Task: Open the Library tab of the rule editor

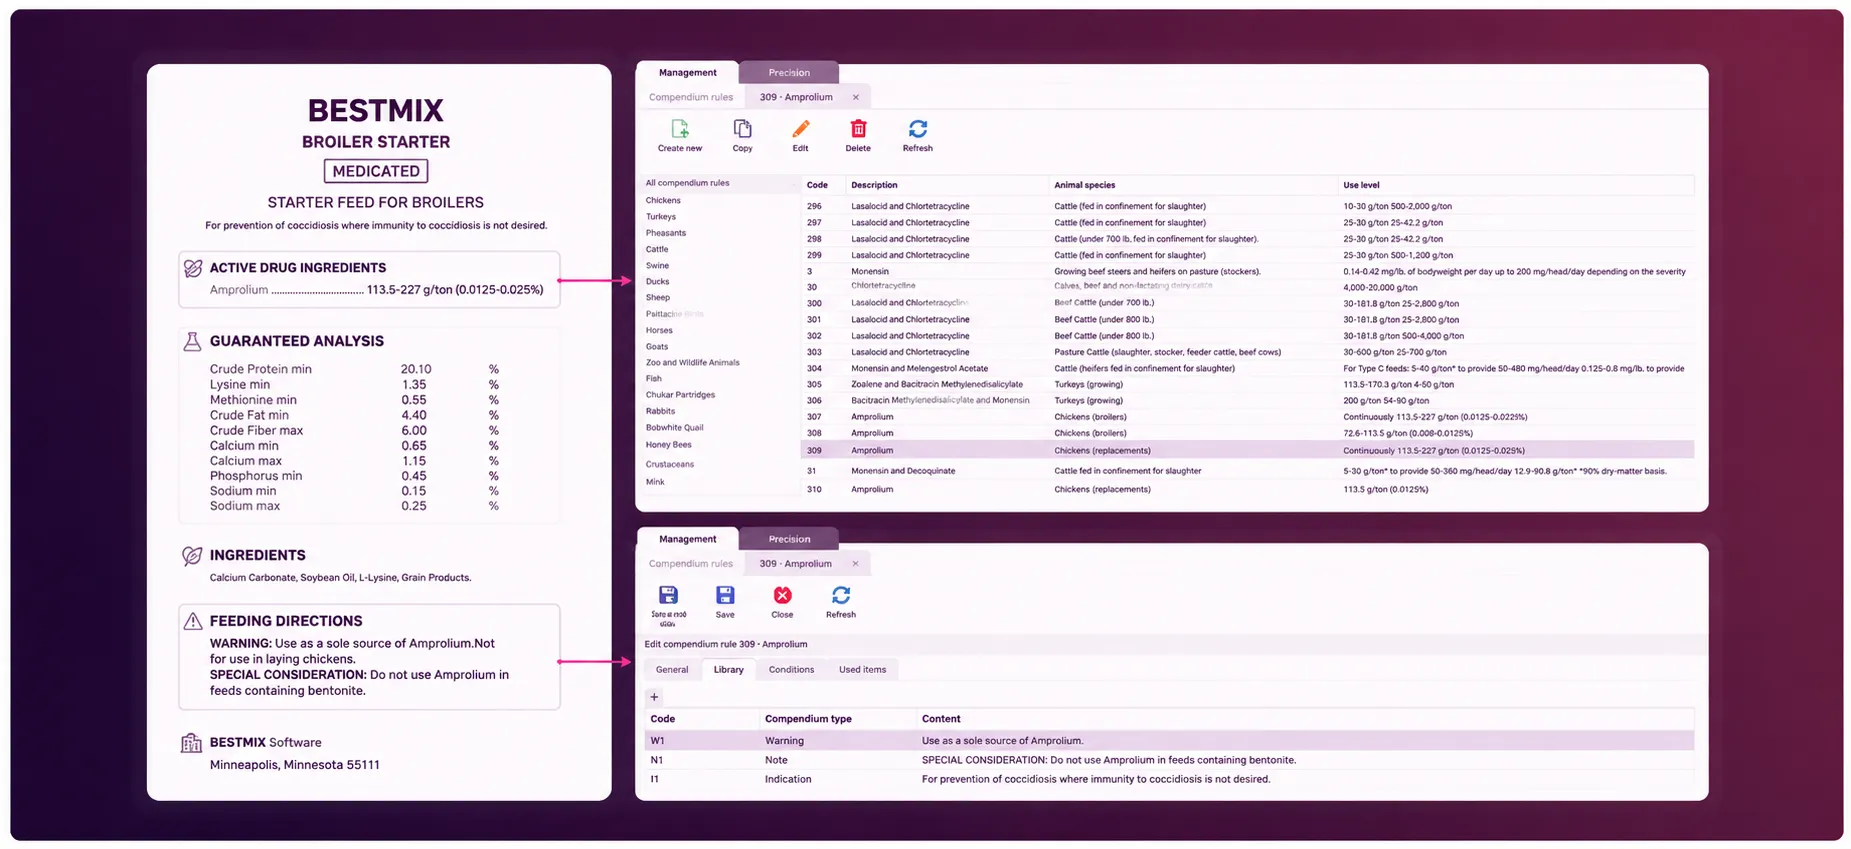Action: coord(728,670)
